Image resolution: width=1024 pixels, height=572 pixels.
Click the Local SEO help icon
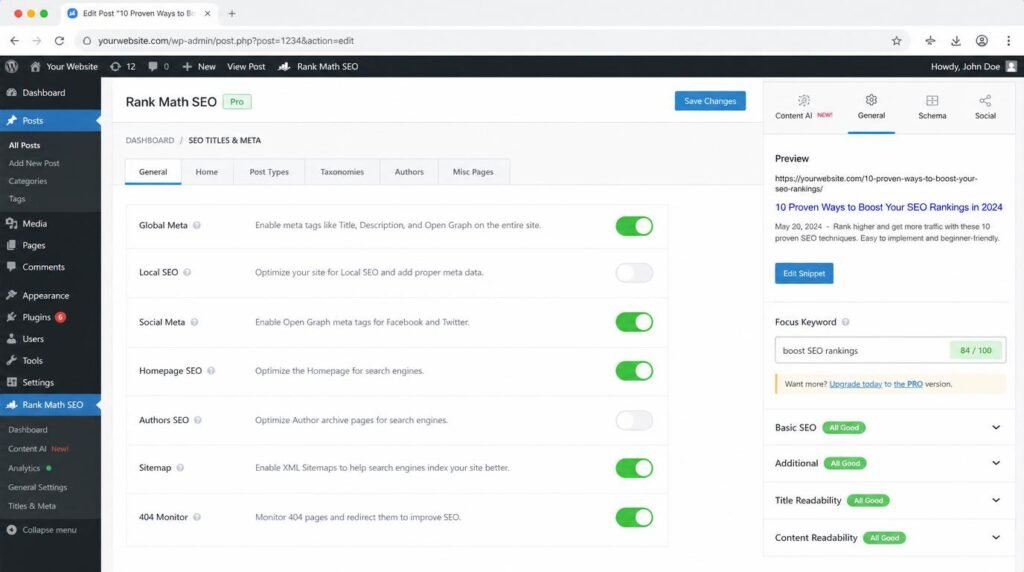(x=187, y=272)
